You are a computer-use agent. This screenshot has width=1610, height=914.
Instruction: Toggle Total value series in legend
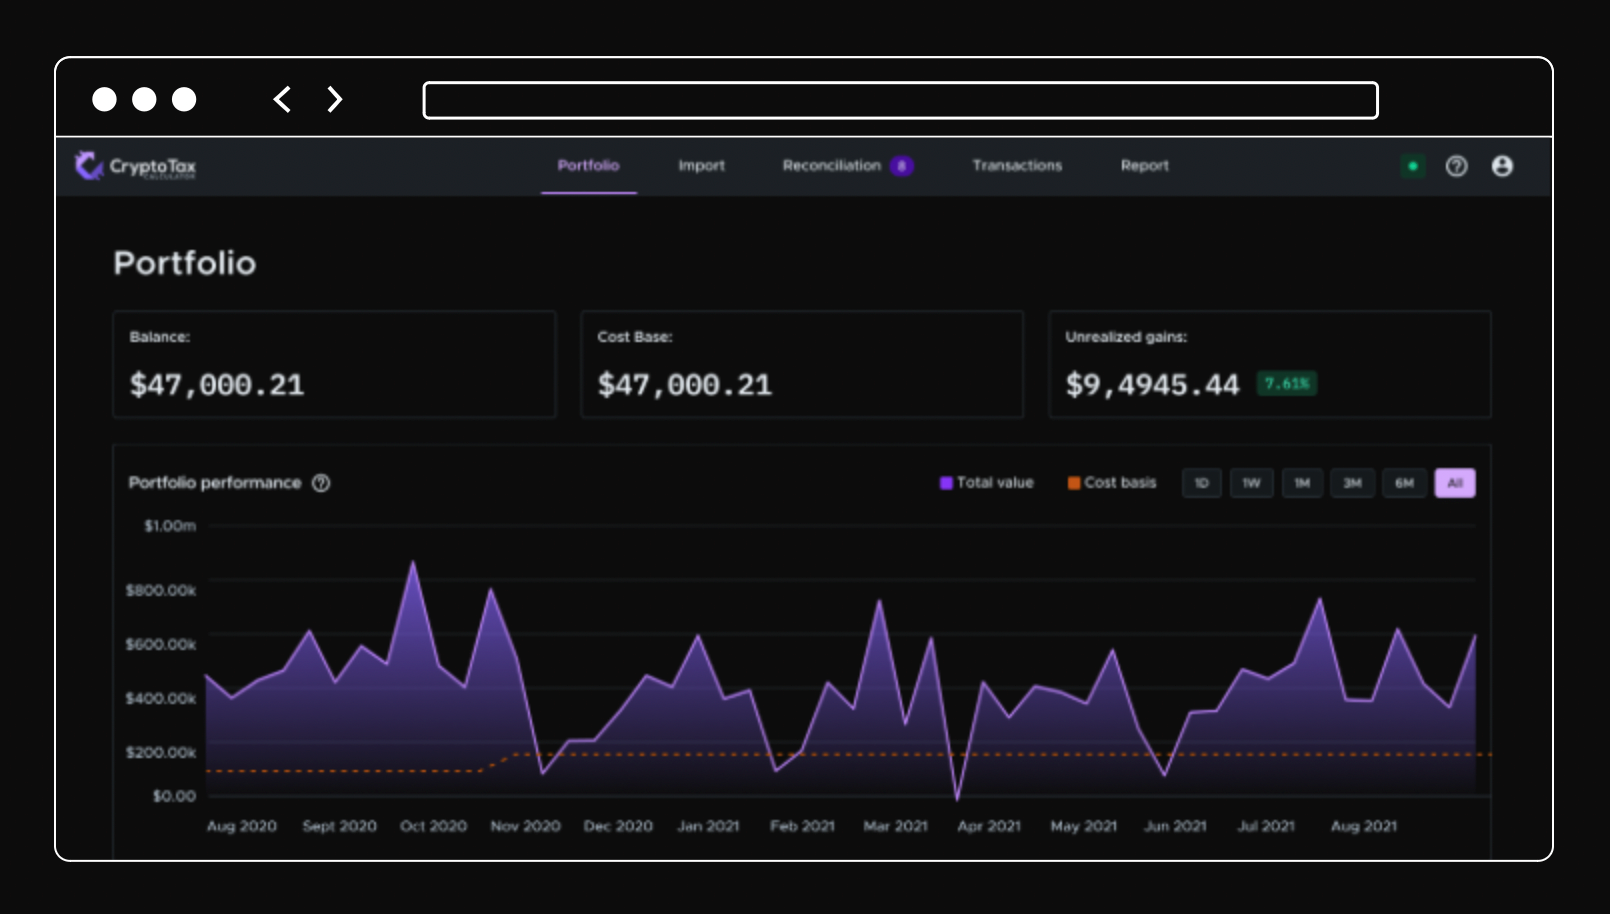[x=986, y=483]
